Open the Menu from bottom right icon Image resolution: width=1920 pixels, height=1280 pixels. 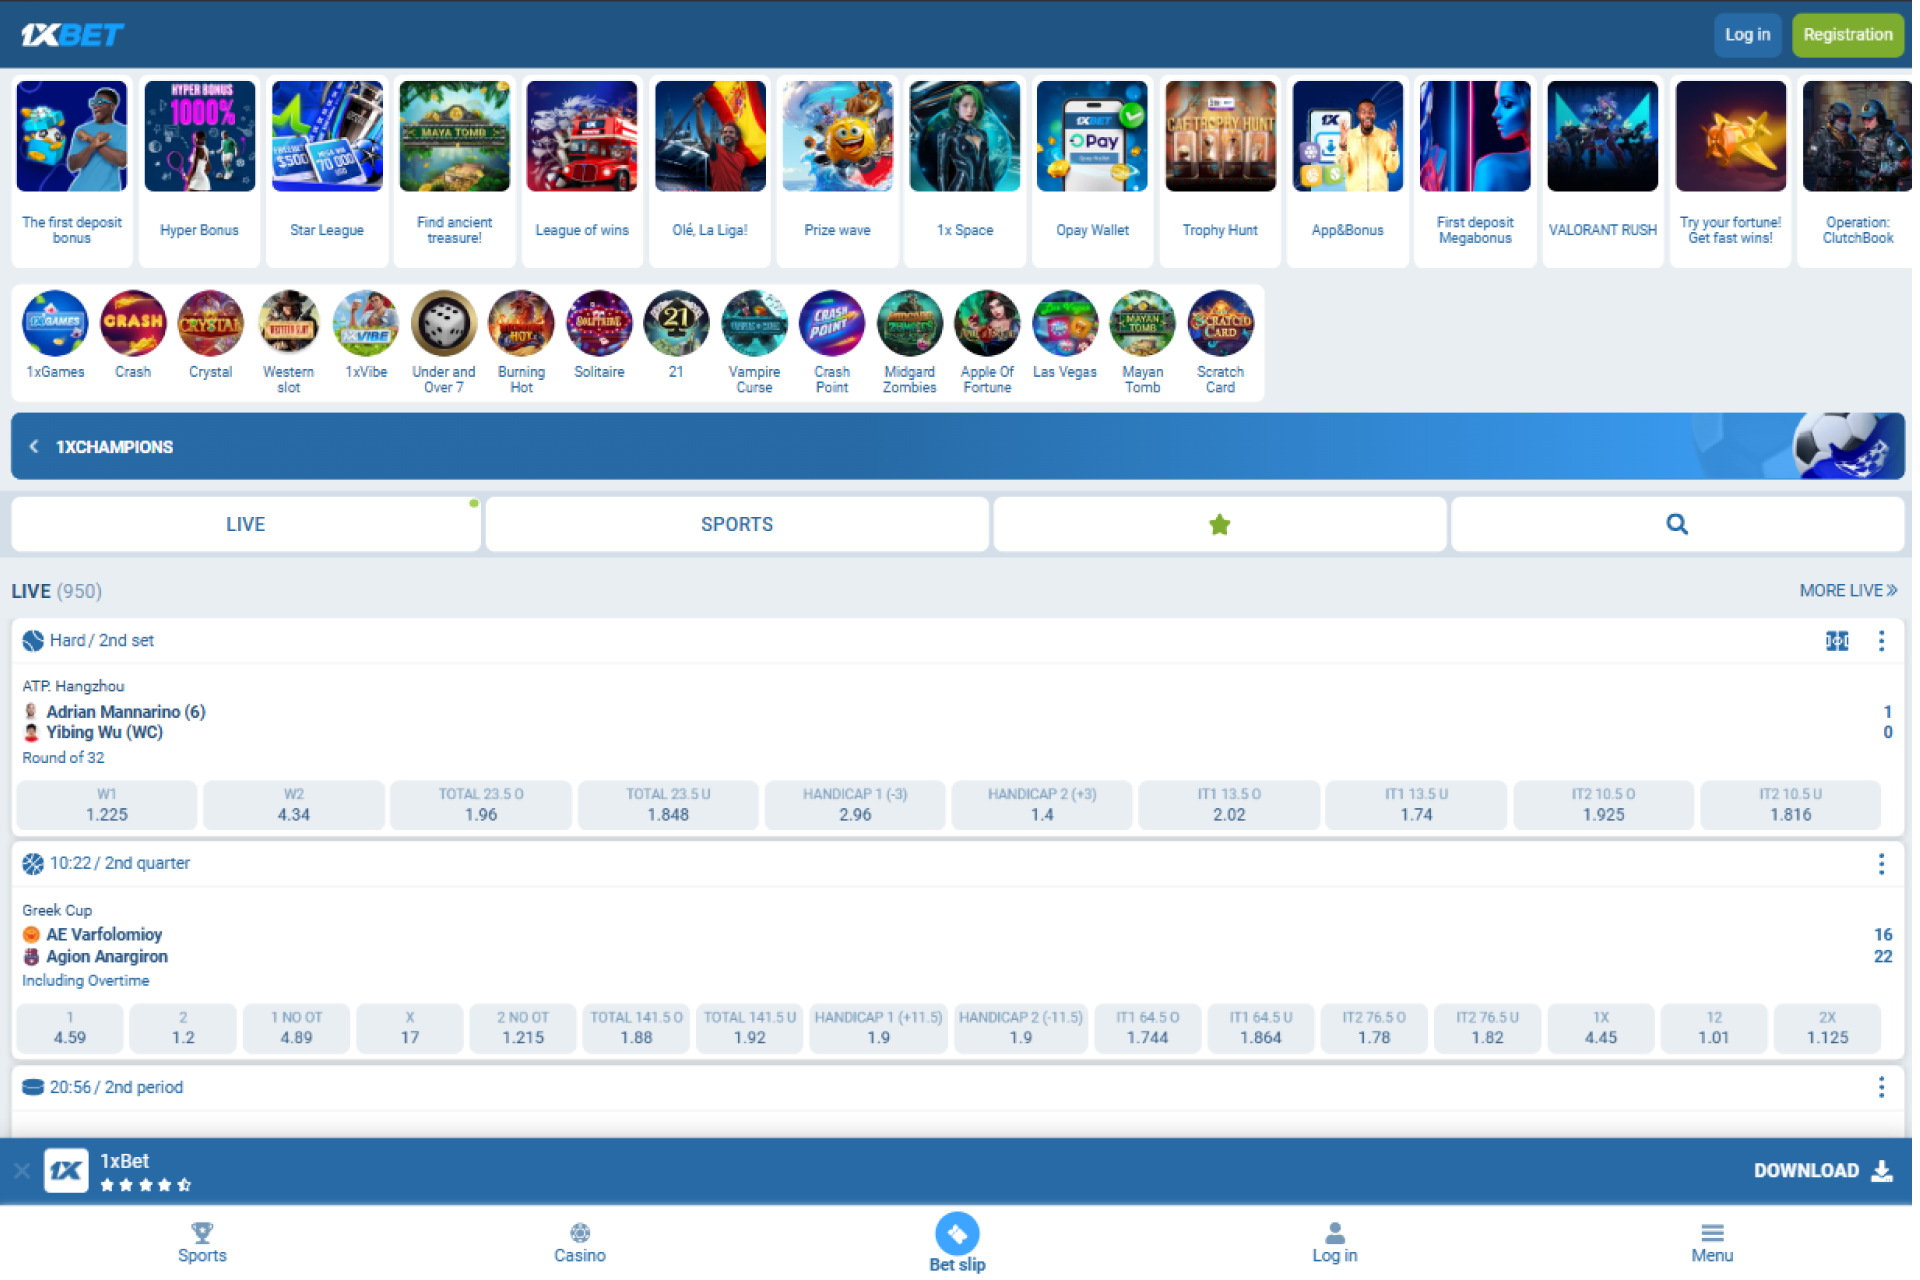(1712, 1240)
